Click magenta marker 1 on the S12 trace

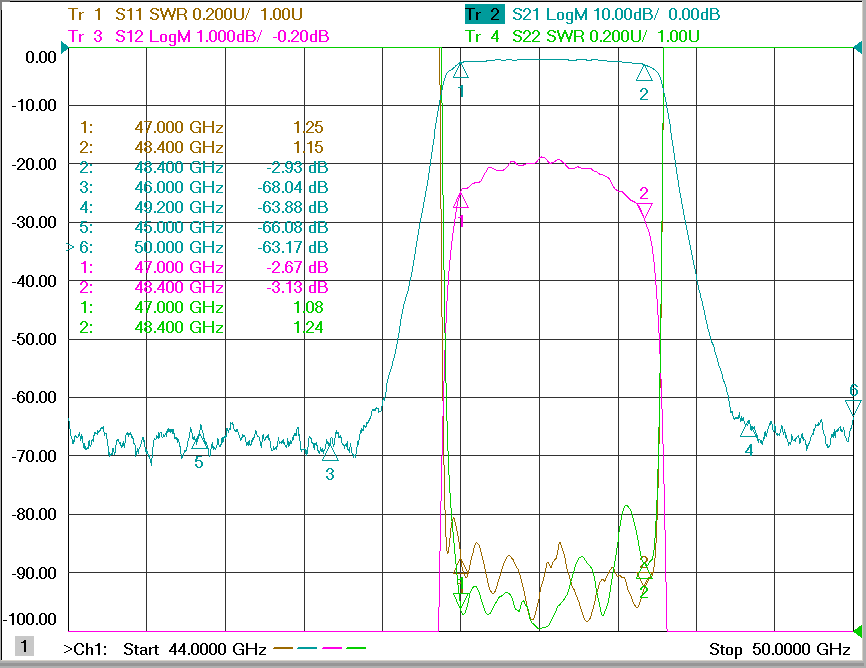pos(461,201)
